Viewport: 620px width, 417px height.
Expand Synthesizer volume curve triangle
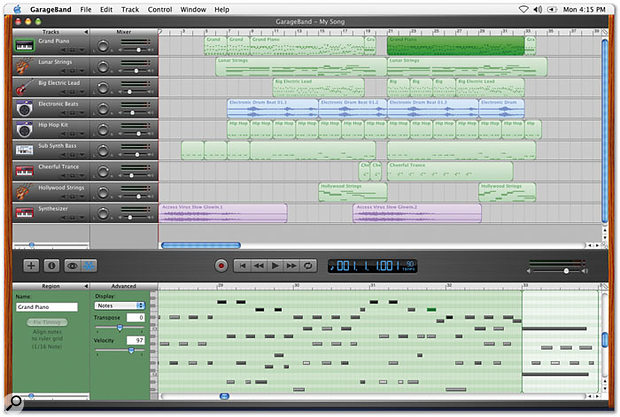(82, 218)
